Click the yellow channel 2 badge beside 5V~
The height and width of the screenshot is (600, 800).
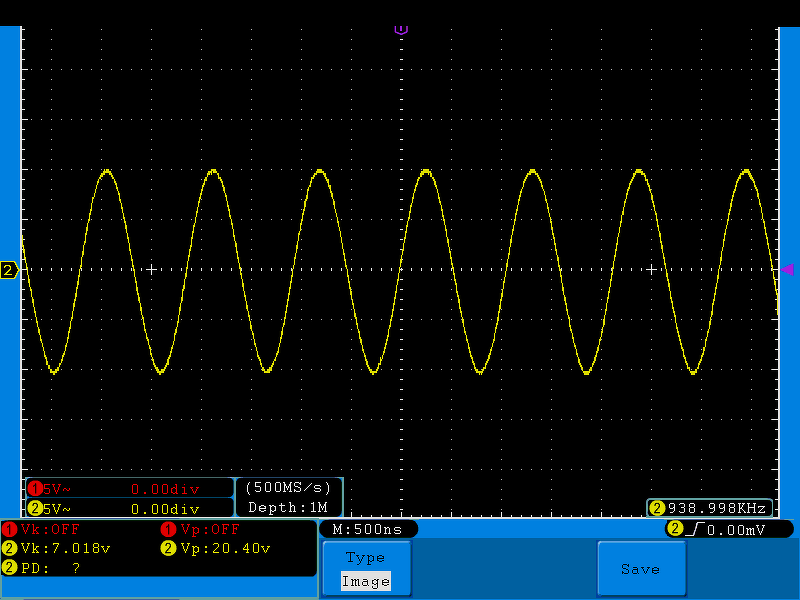(x=35, y=508)
